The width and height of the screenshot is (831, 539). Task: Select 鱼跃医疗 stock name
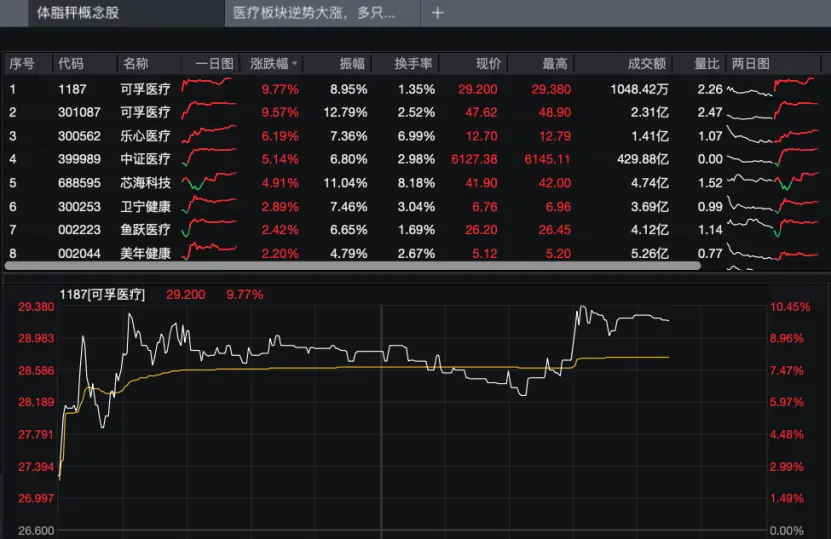pyautogui.click(x=145, y=229)
